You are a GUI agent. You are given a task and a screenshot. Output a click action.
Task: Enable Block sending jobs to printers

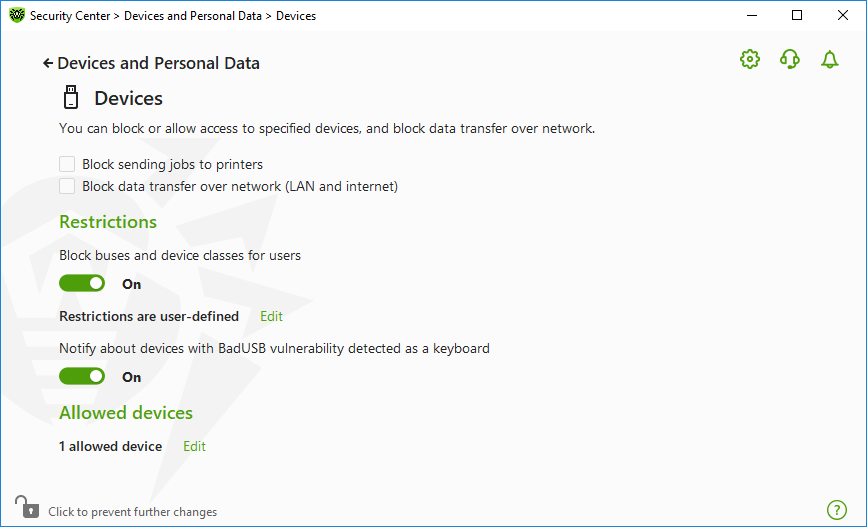tap(67, 164)
